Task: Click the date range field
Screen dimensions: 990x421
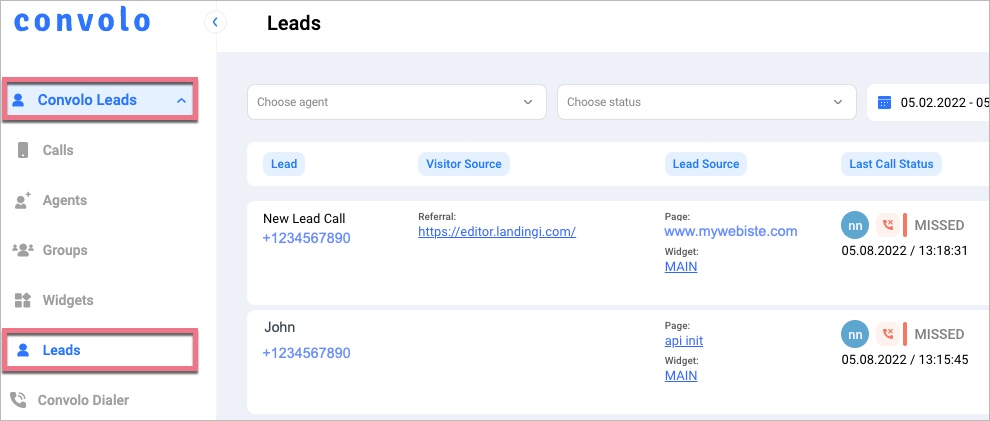Action: click(942, 102)
